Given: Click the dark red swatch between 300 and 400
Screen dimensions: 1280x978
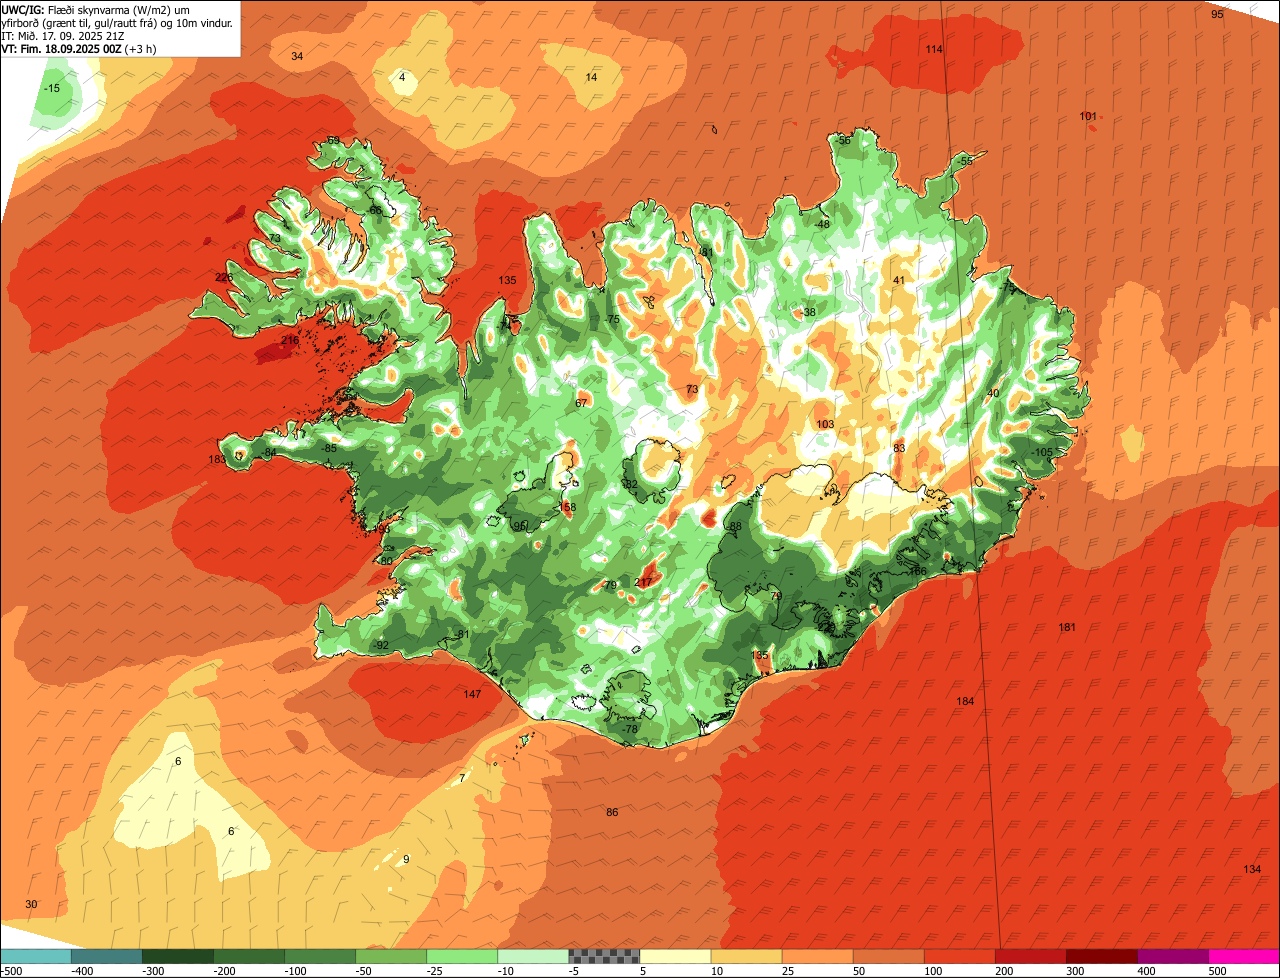Looking at the screenshot, I should (1101, 956).
